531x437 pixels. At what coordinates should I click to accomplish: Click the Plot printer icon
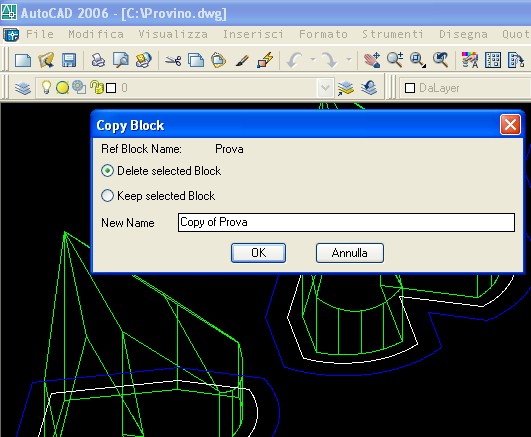(x=98, y=61)
